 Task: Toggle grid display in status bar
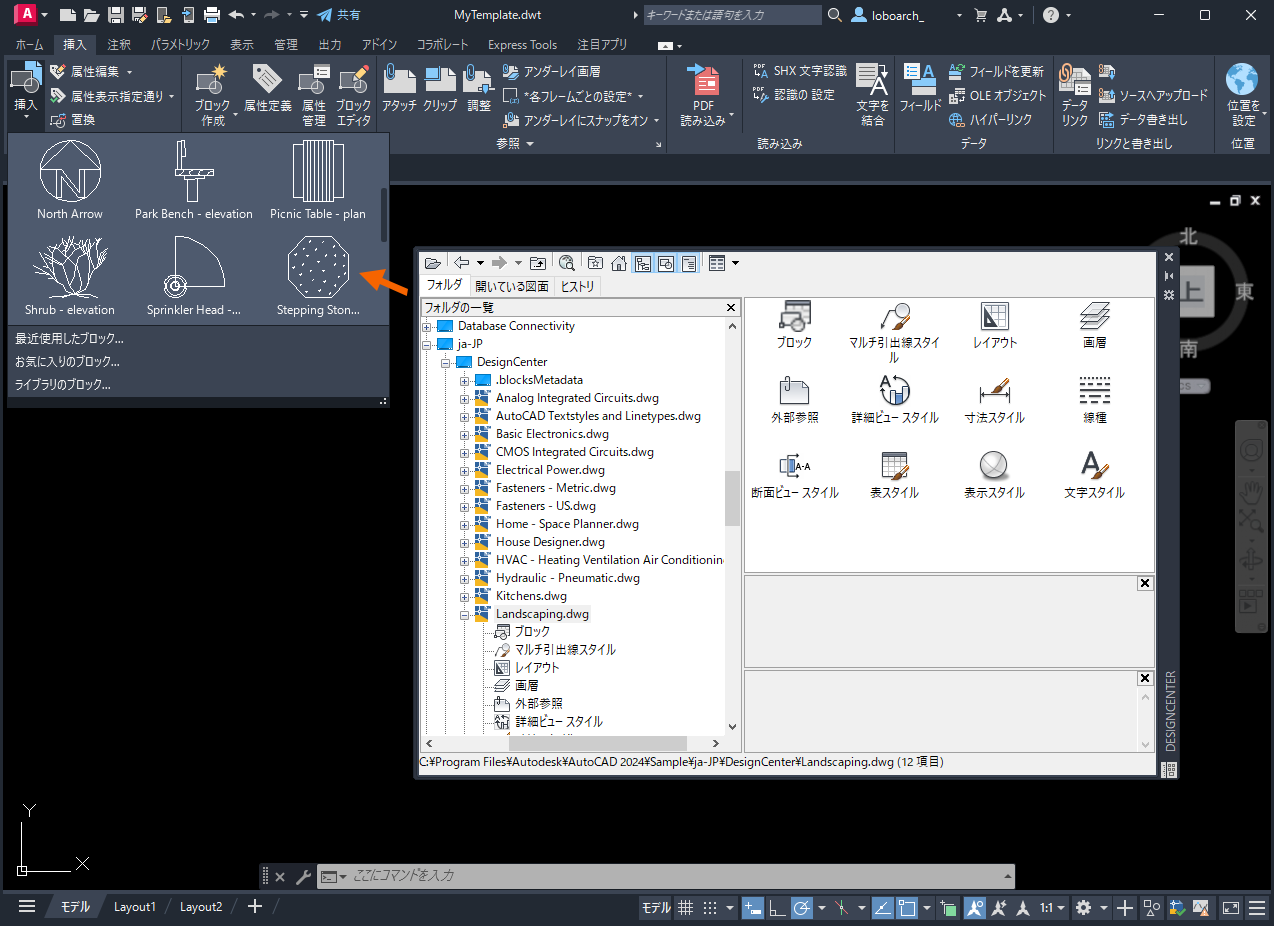click(685, 908)
